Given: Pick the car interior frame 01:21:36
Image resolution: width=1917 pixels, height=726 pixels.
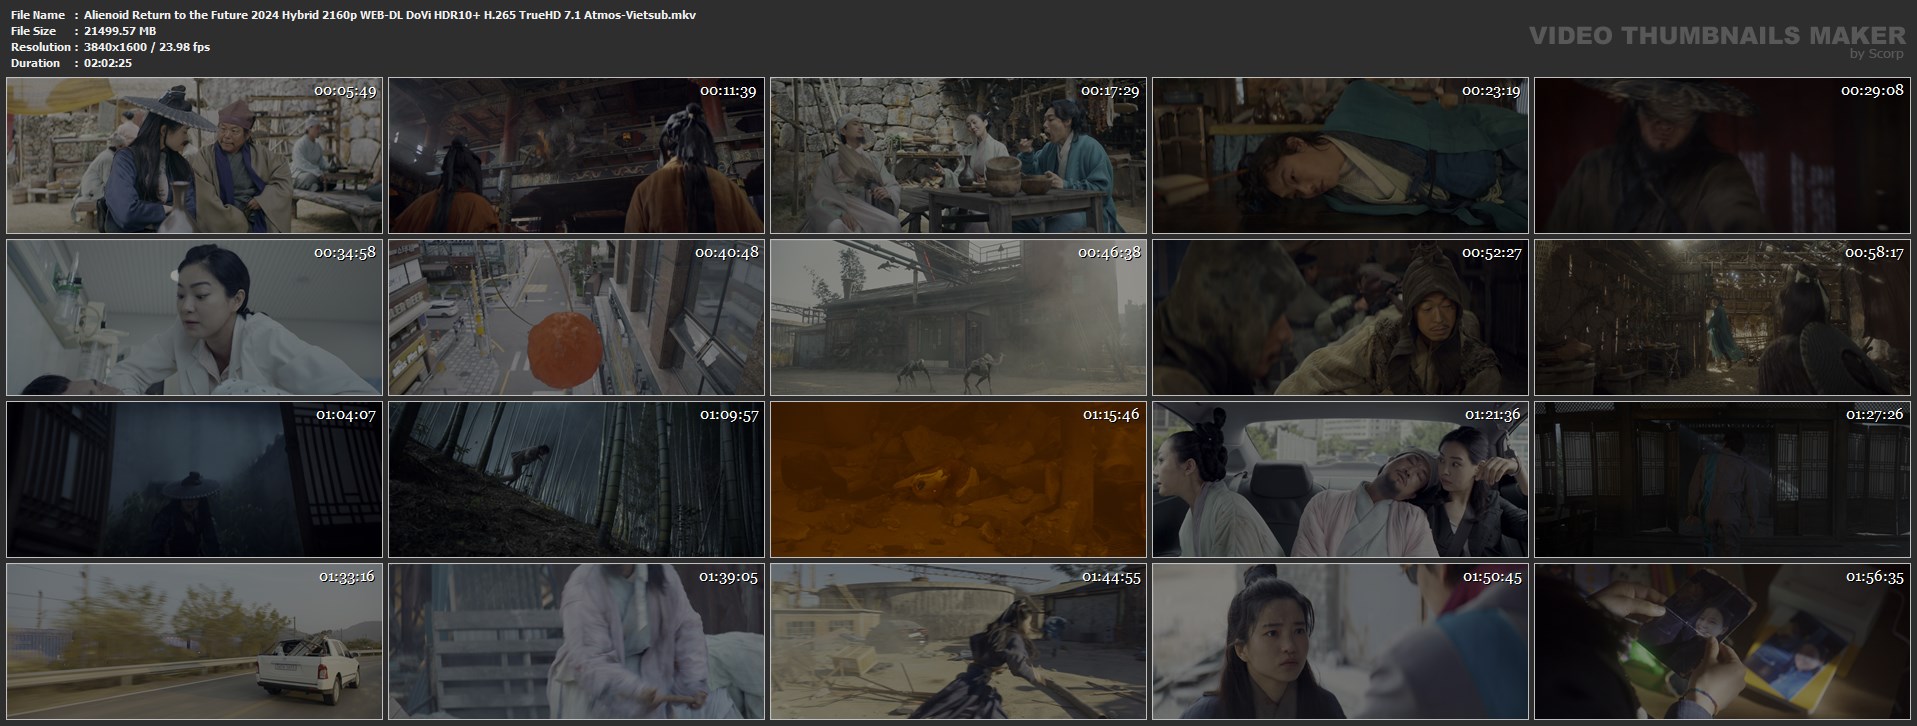Looking at the screenshot, I should tap(1340, 480).
